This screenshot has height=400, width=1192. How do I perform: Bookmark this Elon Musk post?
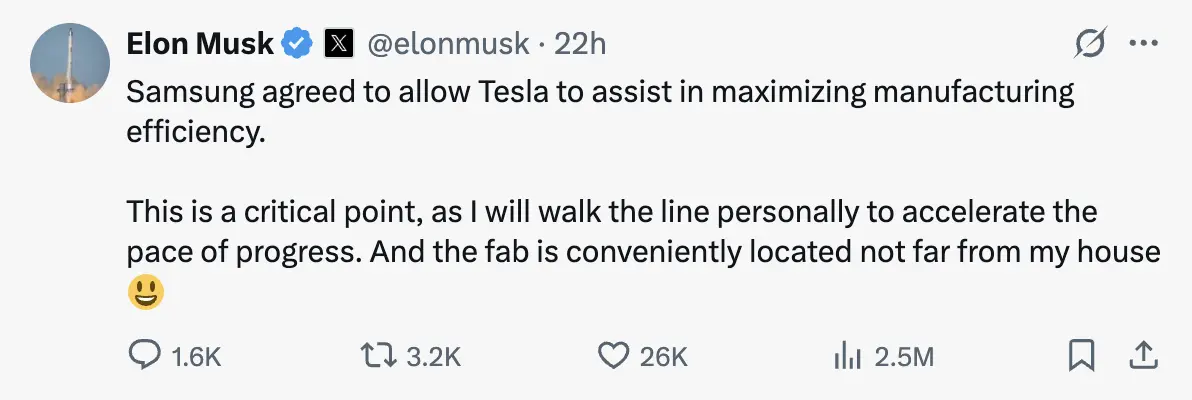tap(1082, 356)
